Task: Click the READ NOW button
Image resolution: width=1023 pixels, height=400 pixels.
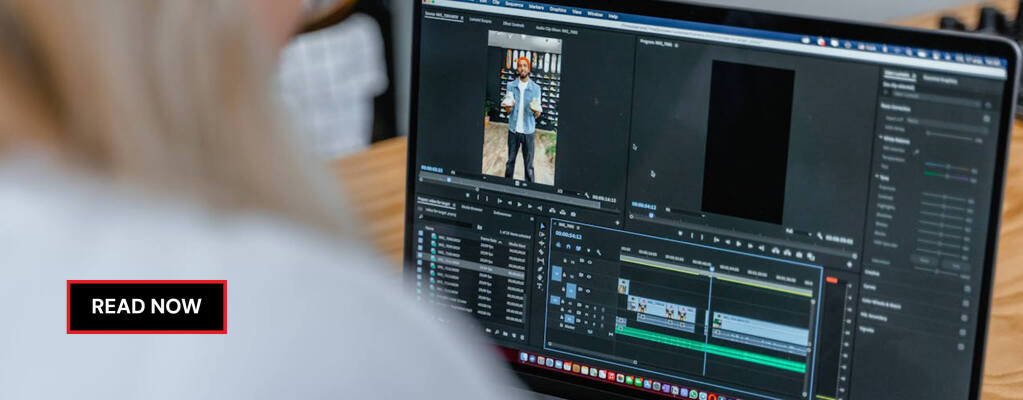Action: 146,306
